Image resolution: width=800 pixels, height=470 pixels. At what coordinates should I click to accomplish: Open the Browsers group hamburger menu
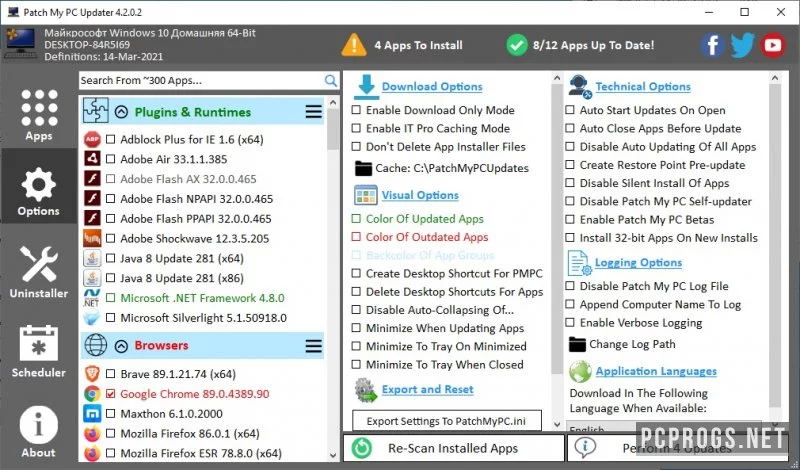coord(314,347)
